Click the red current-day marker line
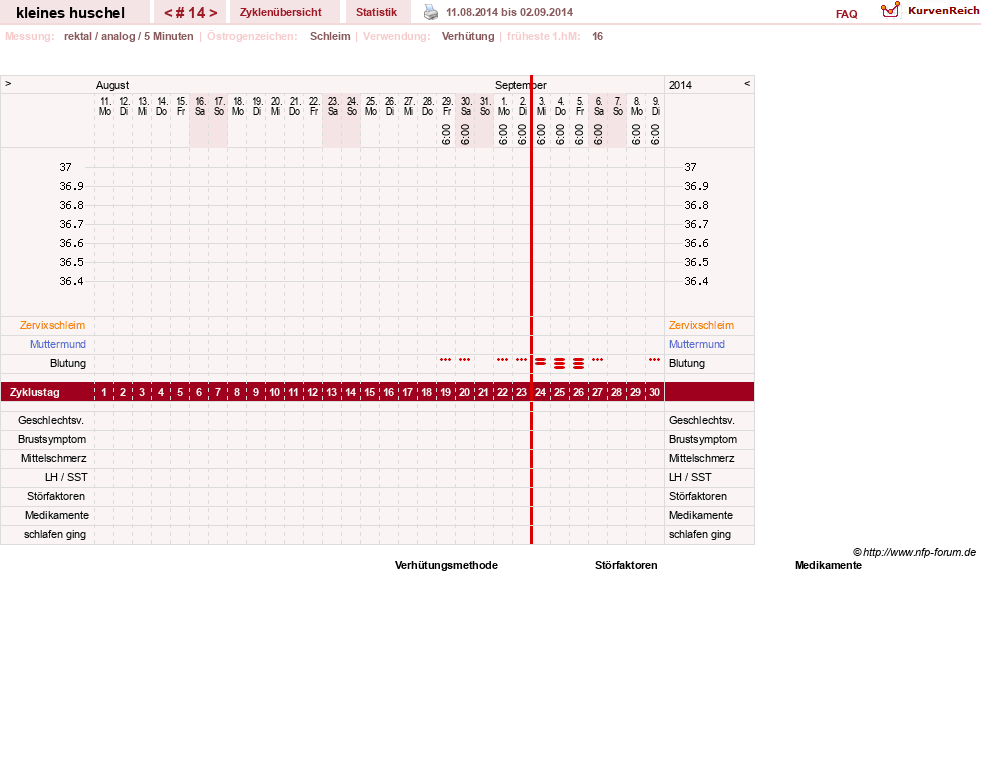Image resolution: width=981 pixels, height=784 pixels. pyautogui.click(x=531, y=310)
